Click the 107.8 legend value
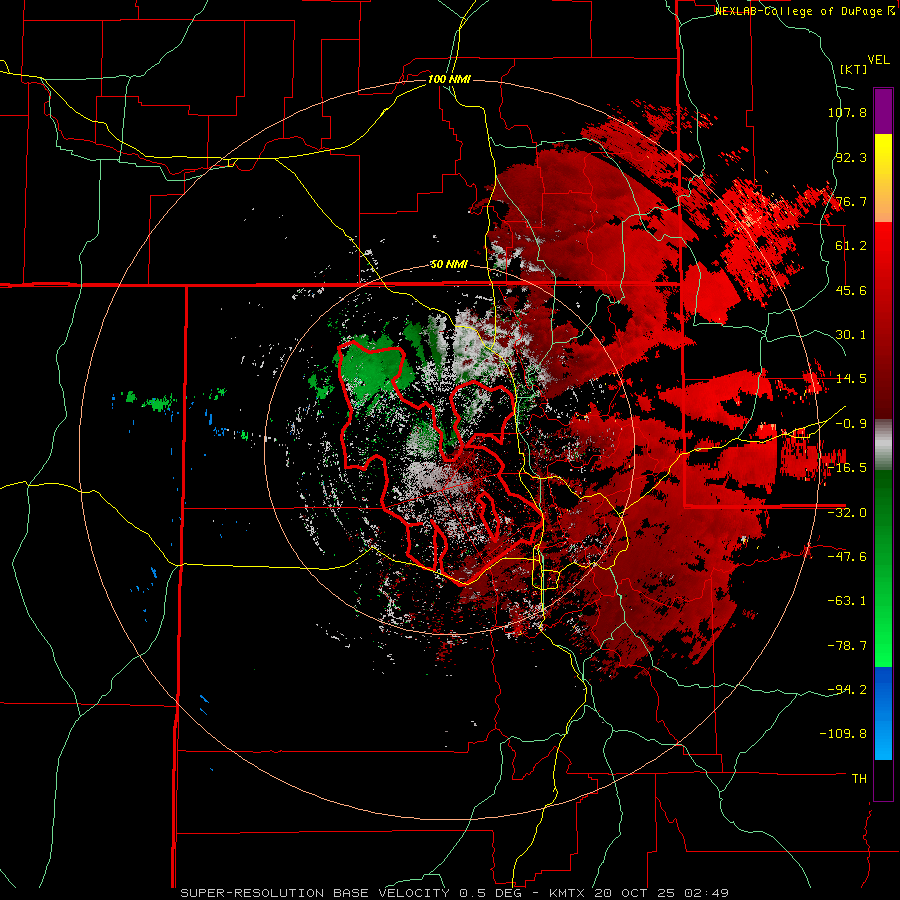This screenshot has height=900, width=900. pyautogui.click(x=847, y=112)
